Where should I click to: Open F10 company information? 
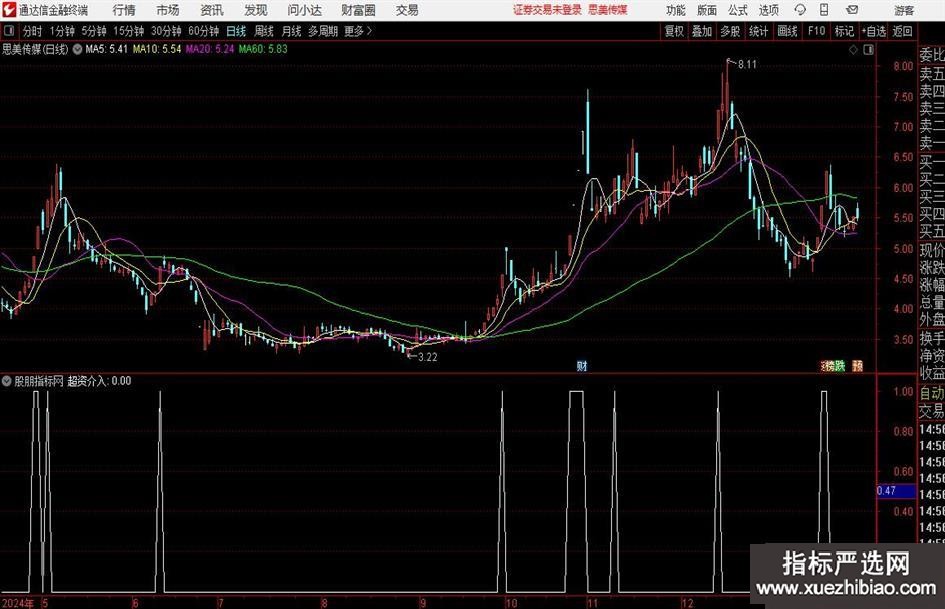[817, 31]
